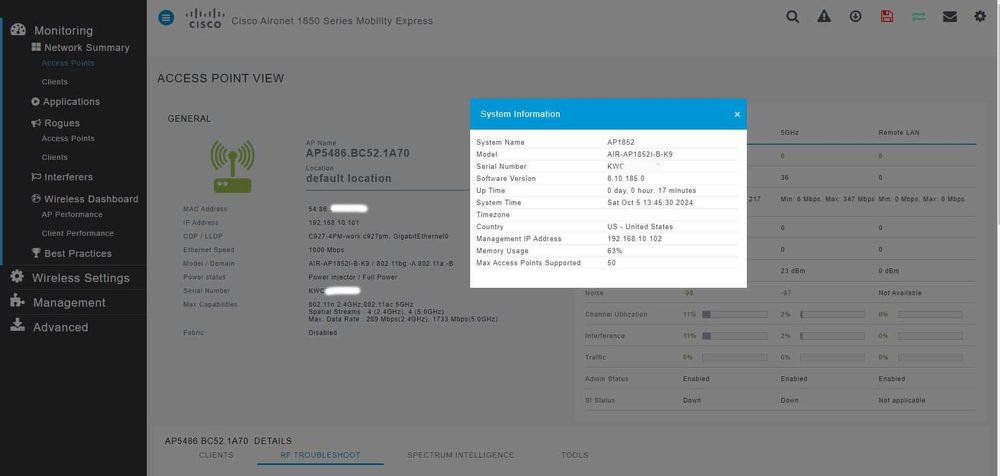Expand Advanced menu
This screenshot has height=476, width=1000.
(x=61, y=327)
